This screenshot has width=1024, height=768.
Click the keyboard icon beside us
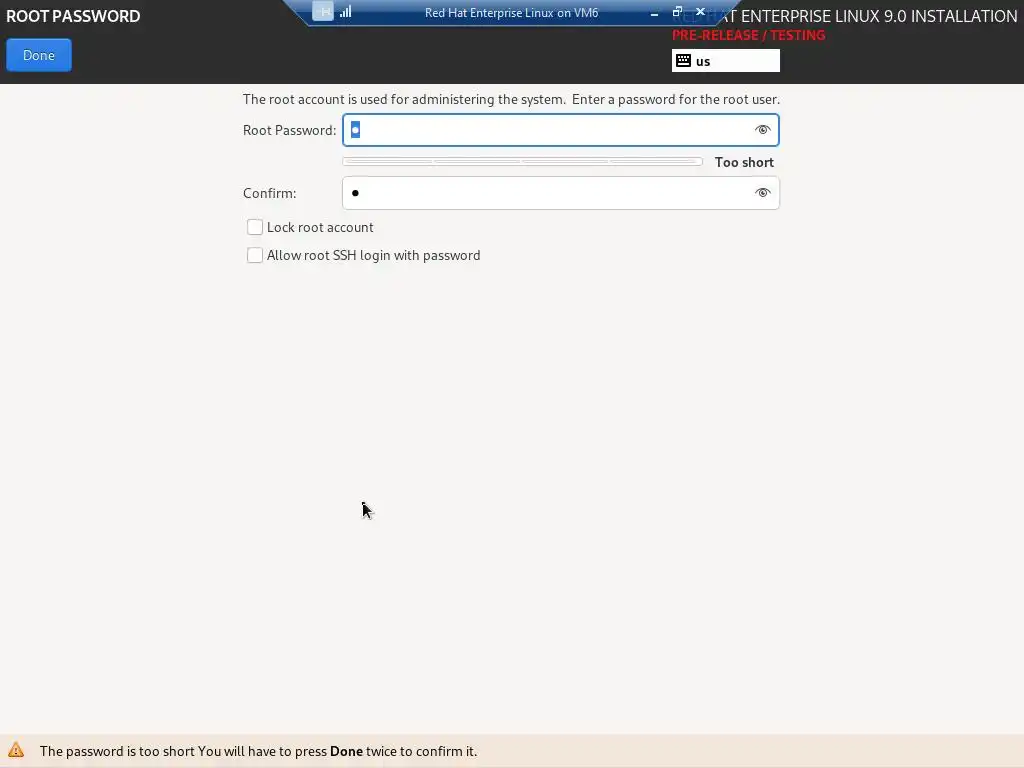[683, 61]
